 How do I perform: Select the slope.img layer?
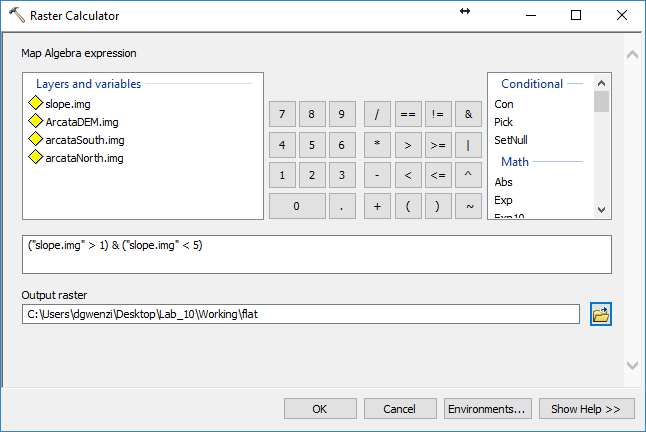pos(68,104)
